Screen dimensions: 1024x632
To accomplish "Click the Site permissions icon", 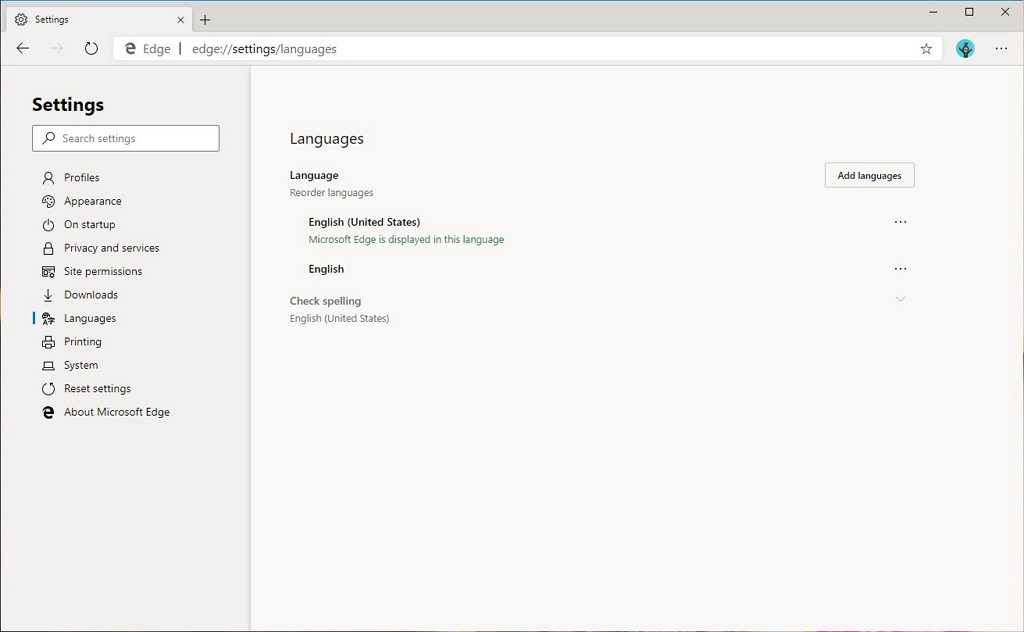I will [x=48, y=272].
